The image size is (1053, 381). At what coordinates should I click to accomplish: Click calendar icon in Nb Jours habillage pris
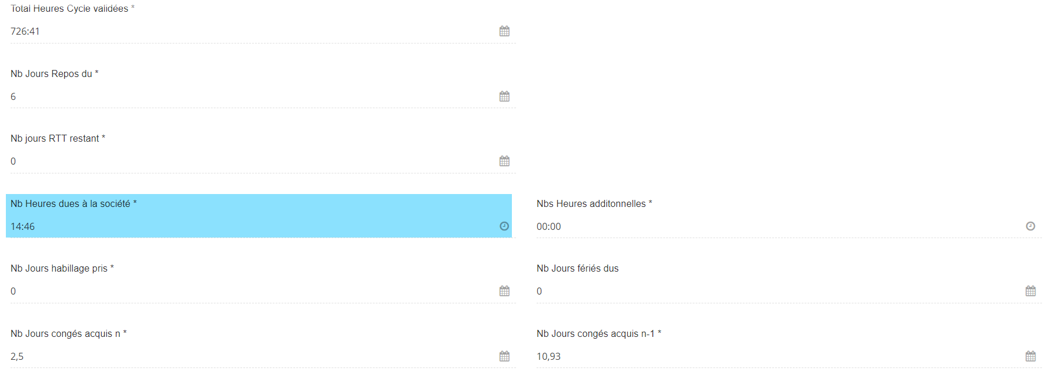tap(504, 291)
